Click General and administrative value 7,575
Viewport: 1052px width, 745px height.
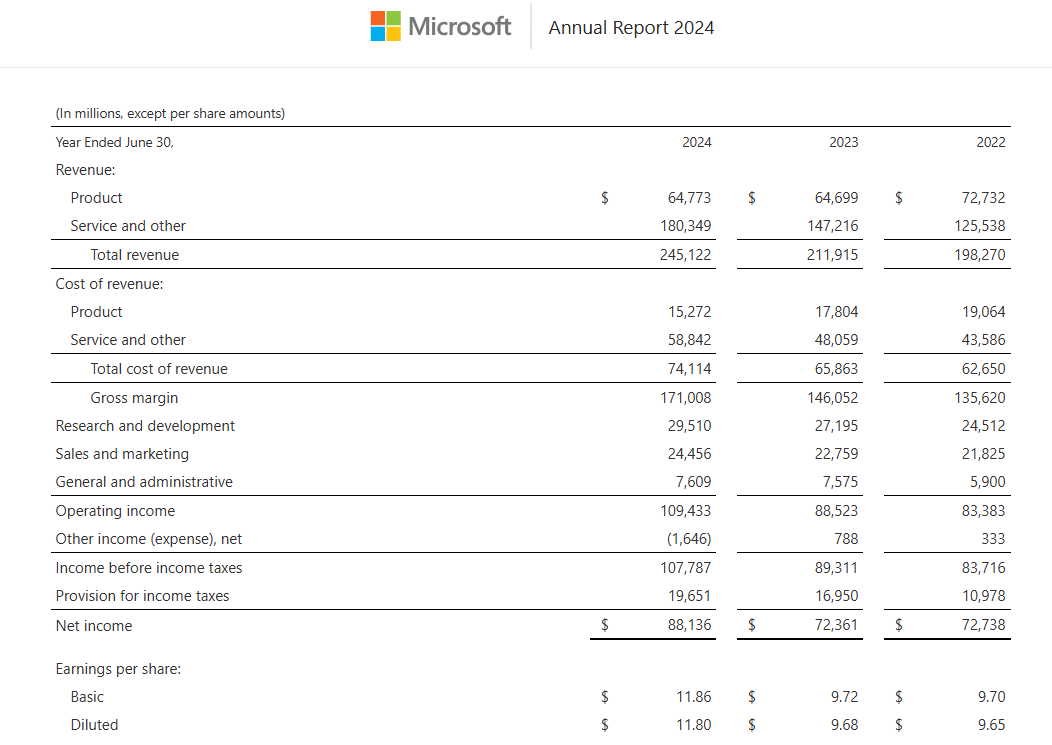pyautogui.click(x=840, y=482)
